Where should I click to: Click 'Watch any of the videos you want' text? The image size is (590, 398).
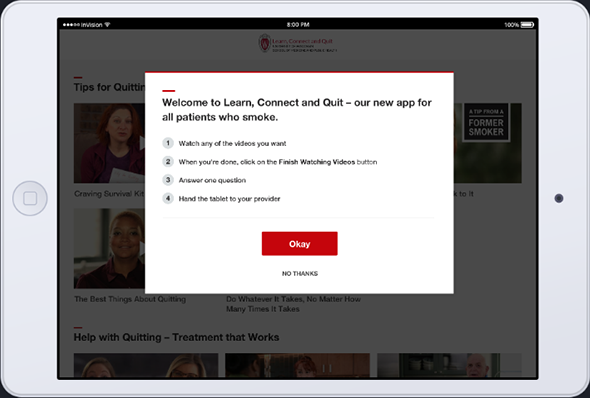click(x=232, y=143)
